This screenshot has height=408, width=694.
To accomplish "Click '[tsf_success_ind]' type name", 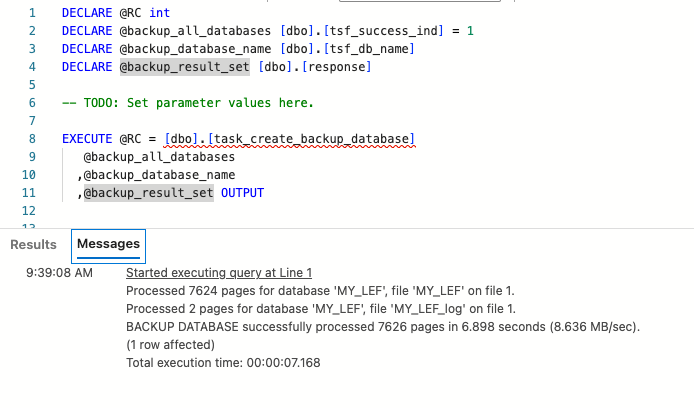I will coord(383,31).
